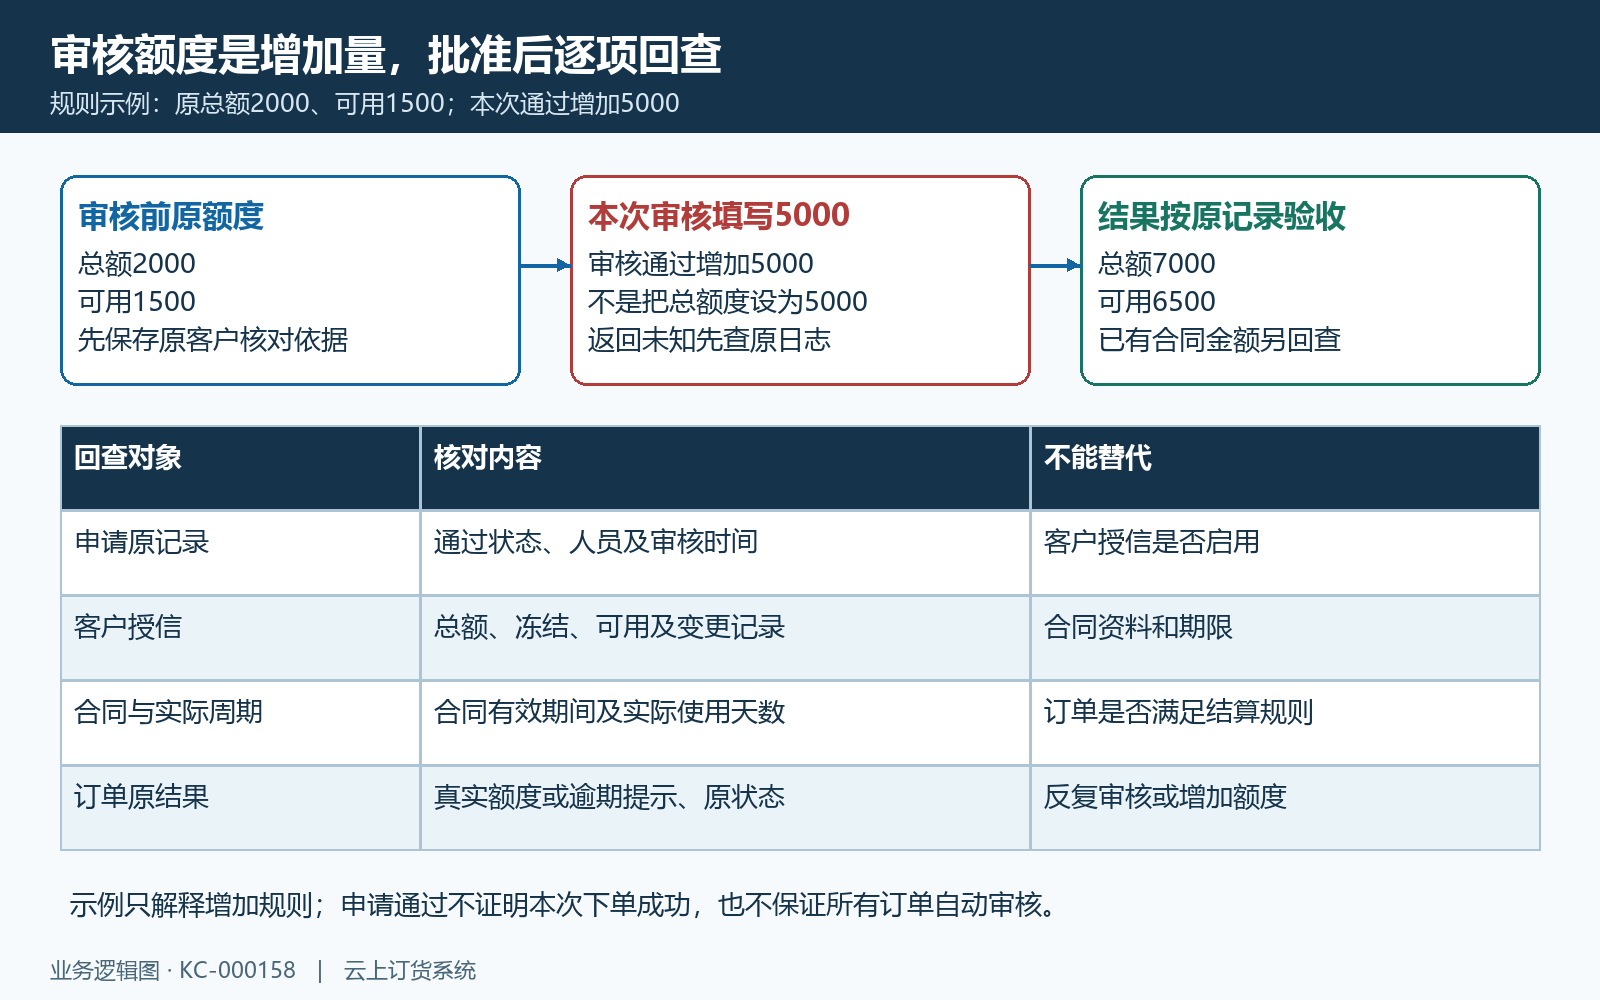The height and width of the screenshot is (1000, 1600).
Task: Click the line 不是把总额度设为5000
Action: [x=728, y=301]
